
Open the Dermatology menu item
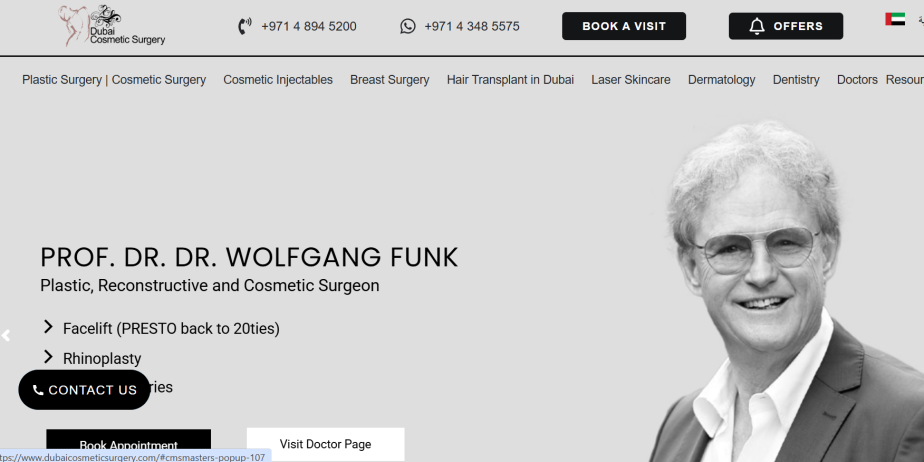721,80
